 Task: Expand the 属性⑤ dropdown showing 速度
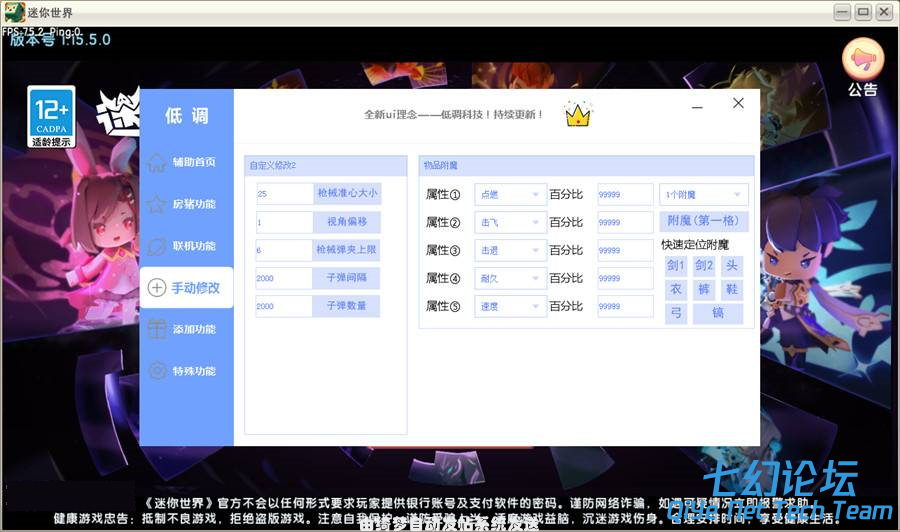coord(510,306)
